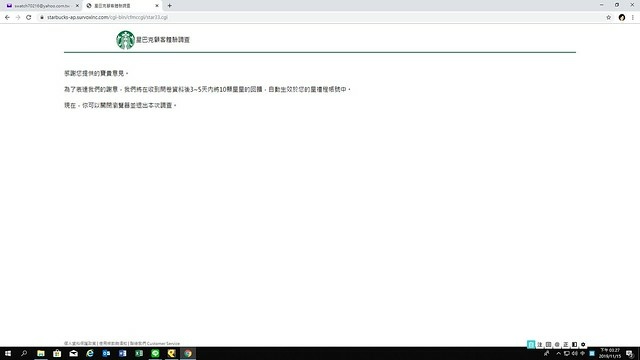Open the Windows Start menu
640x360 pixels.
(8, 353)
